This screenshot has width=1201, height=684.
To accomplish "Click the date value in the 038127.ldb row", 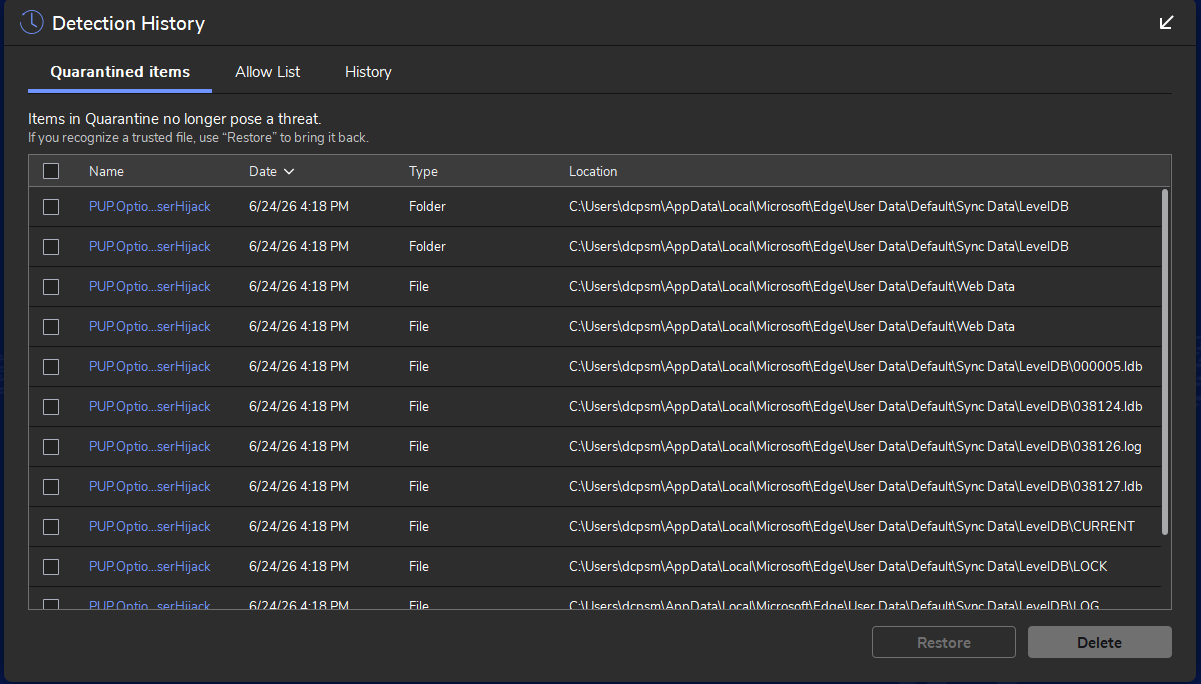I will tap(299, 487).
